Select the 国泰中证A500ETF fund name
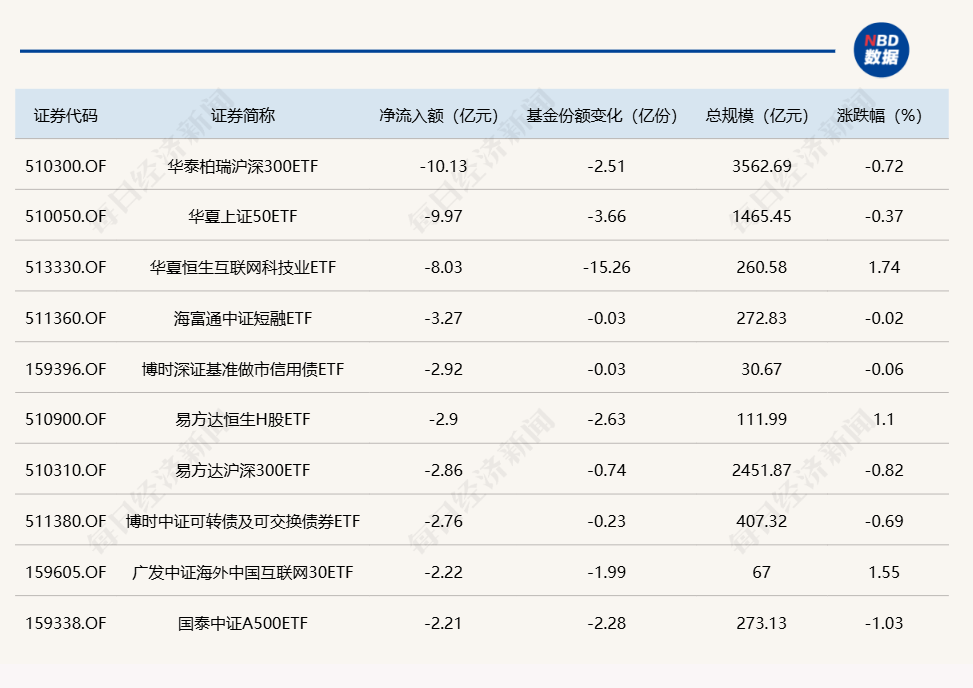The image size is (973, 688). [x=243, y=623]
